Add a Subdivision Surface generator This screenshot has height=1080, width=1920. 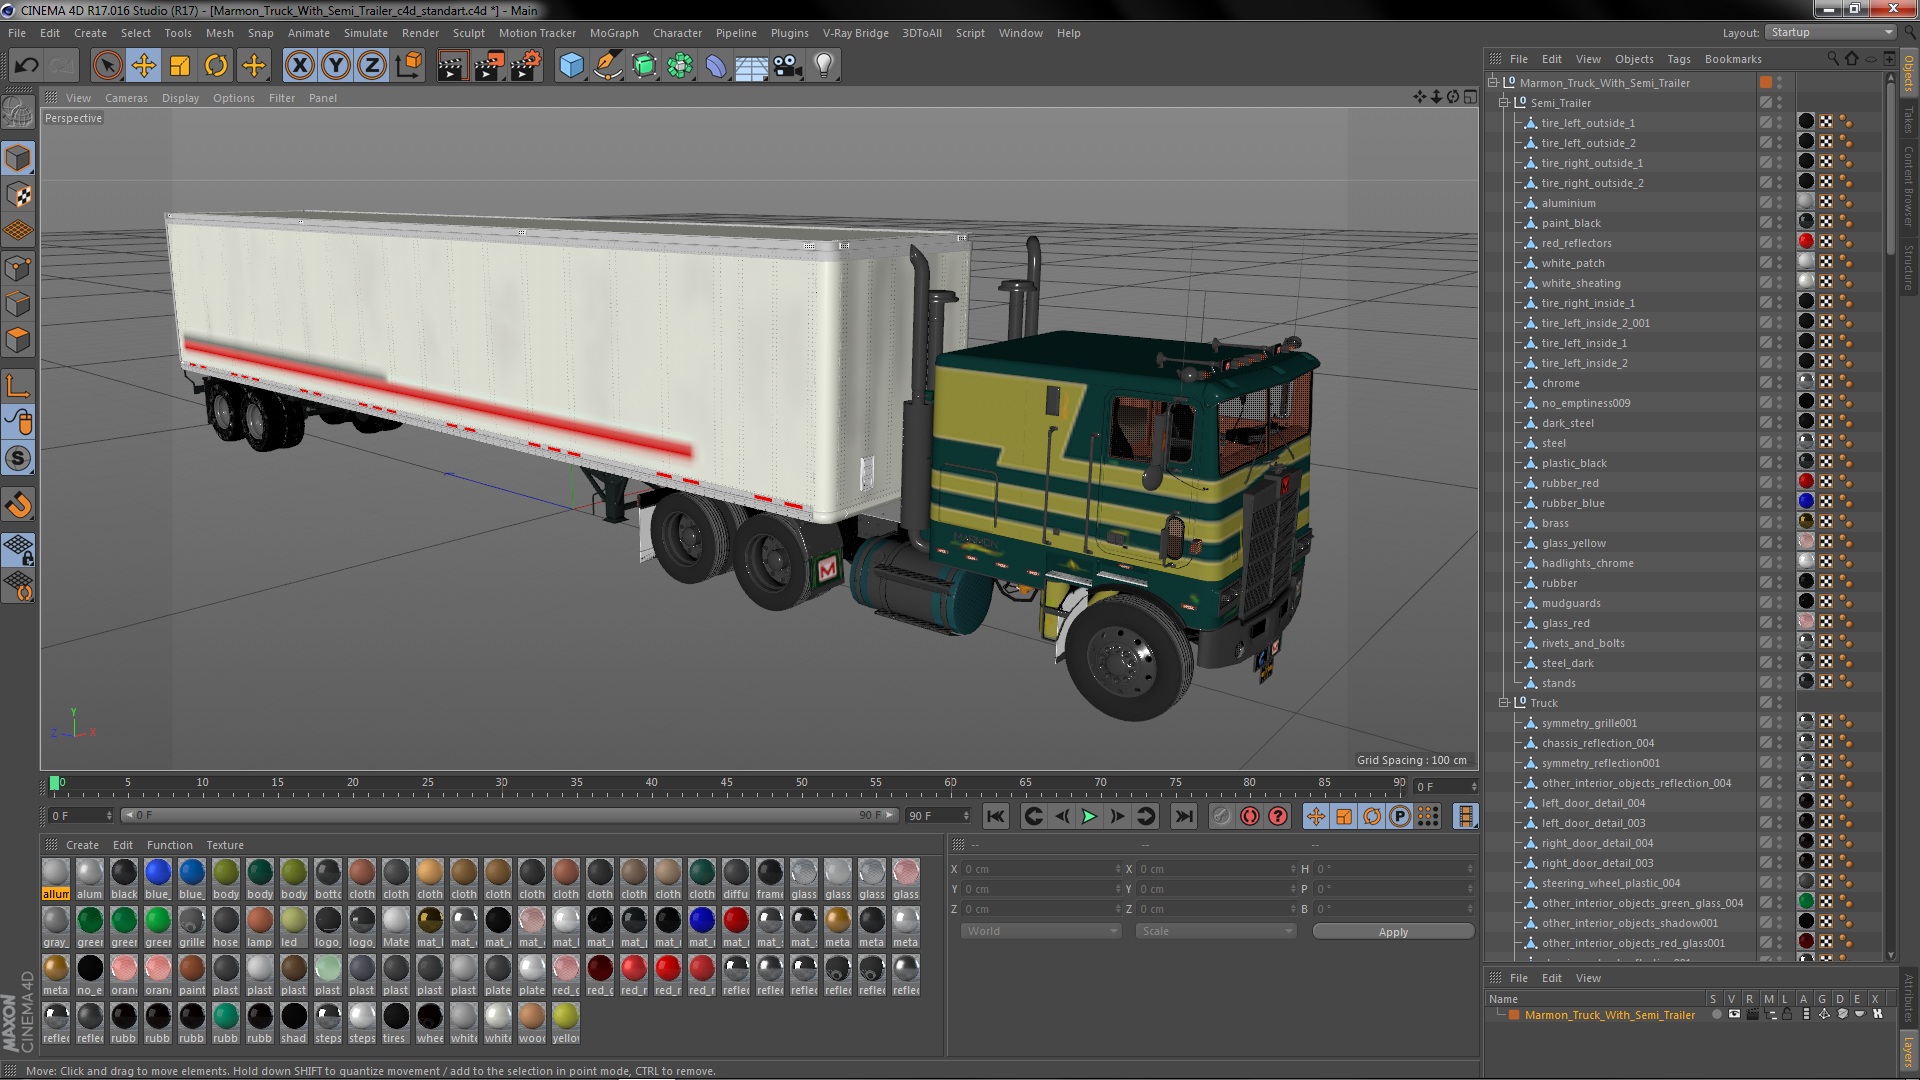[644, 66]
